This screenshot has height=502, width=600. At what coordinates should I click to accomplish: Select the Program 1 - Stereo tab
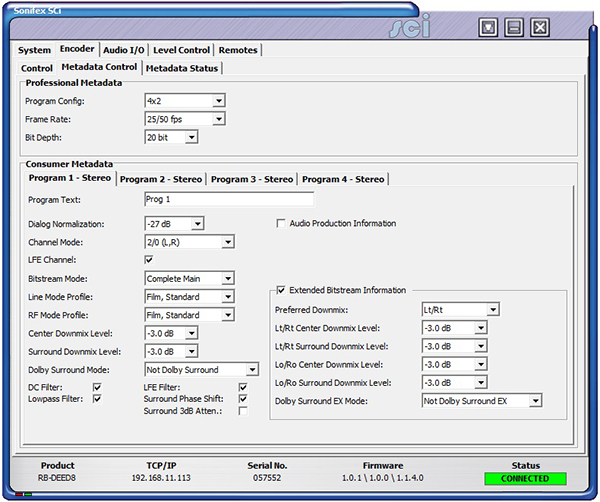pyautogui.click(x=70, y=178)
